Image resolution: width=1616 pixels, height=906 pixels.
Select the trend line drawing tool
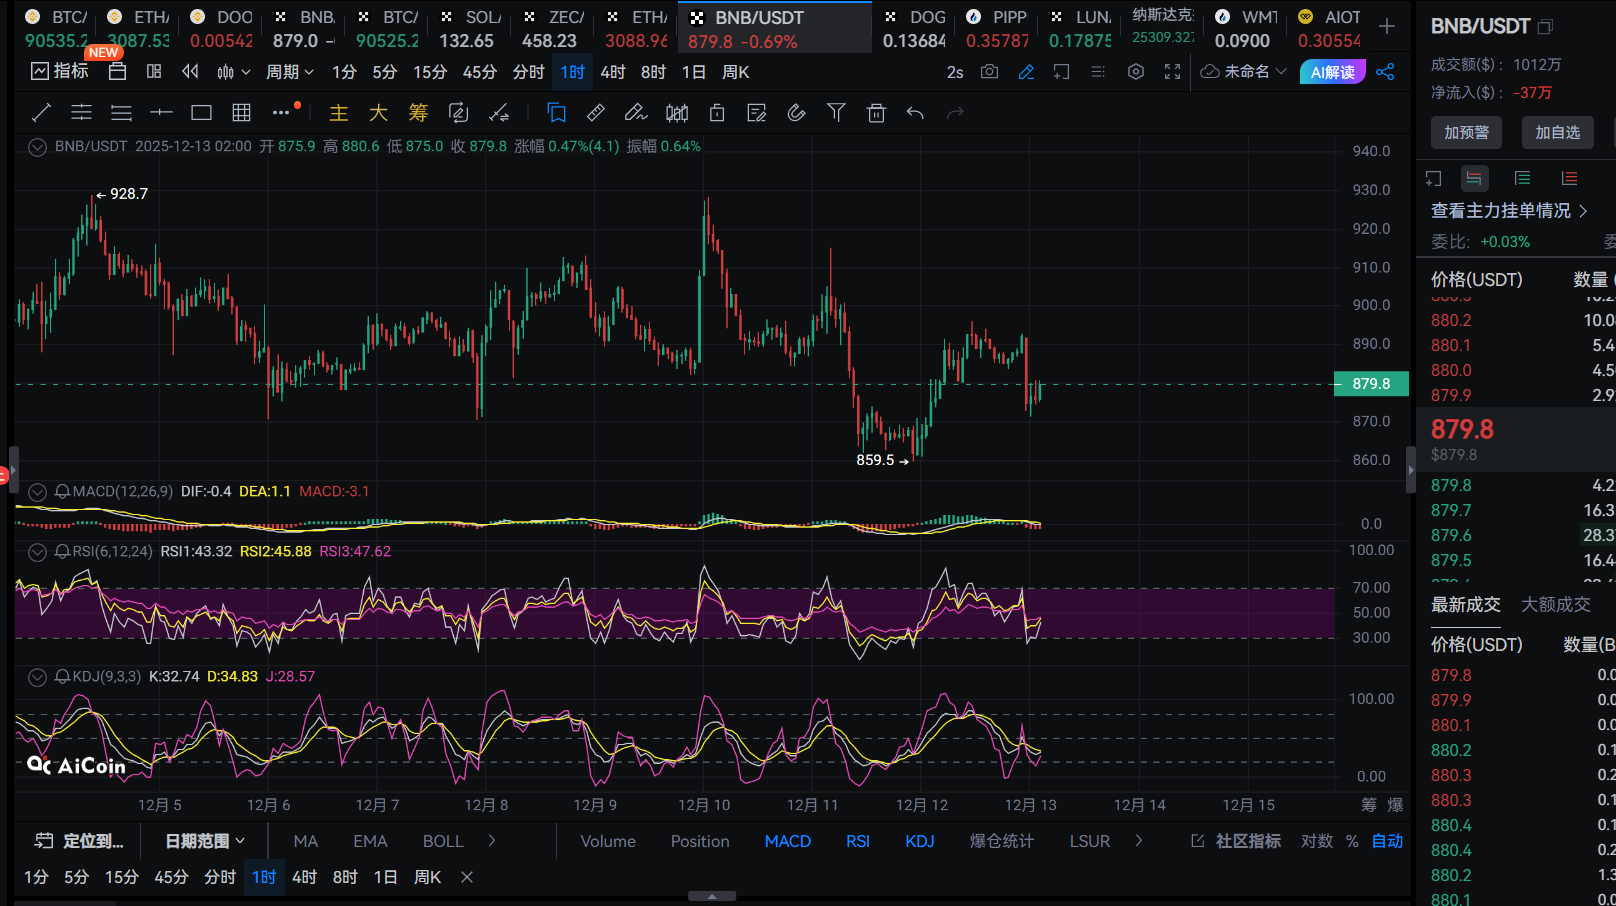pos(42,113)
